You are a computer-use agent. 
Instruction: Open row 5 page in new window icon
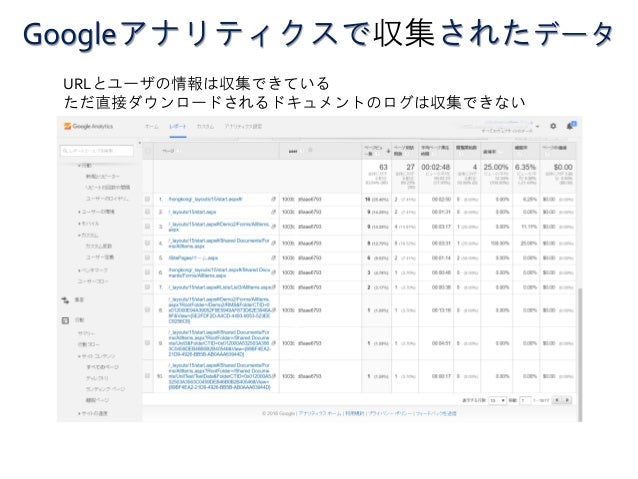point(274,258)
